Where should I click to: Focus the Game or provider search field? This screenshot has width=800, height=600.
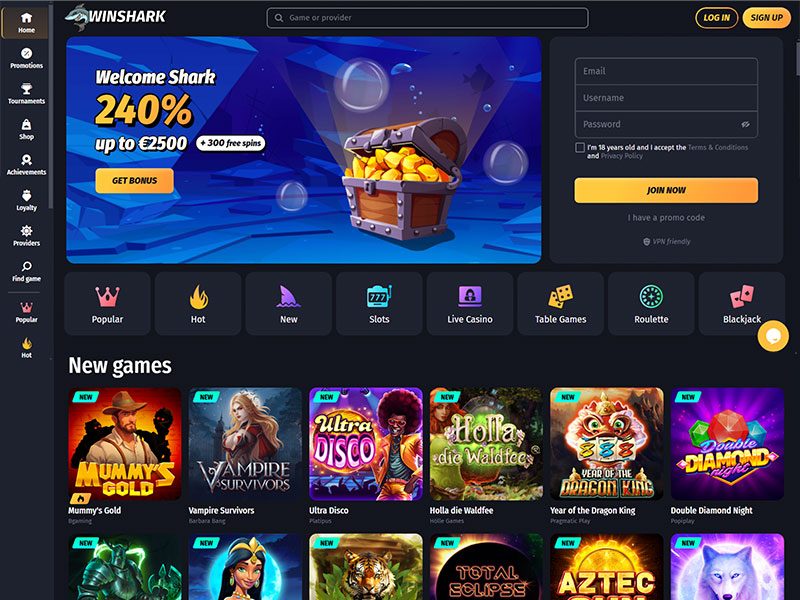[427, 18]
